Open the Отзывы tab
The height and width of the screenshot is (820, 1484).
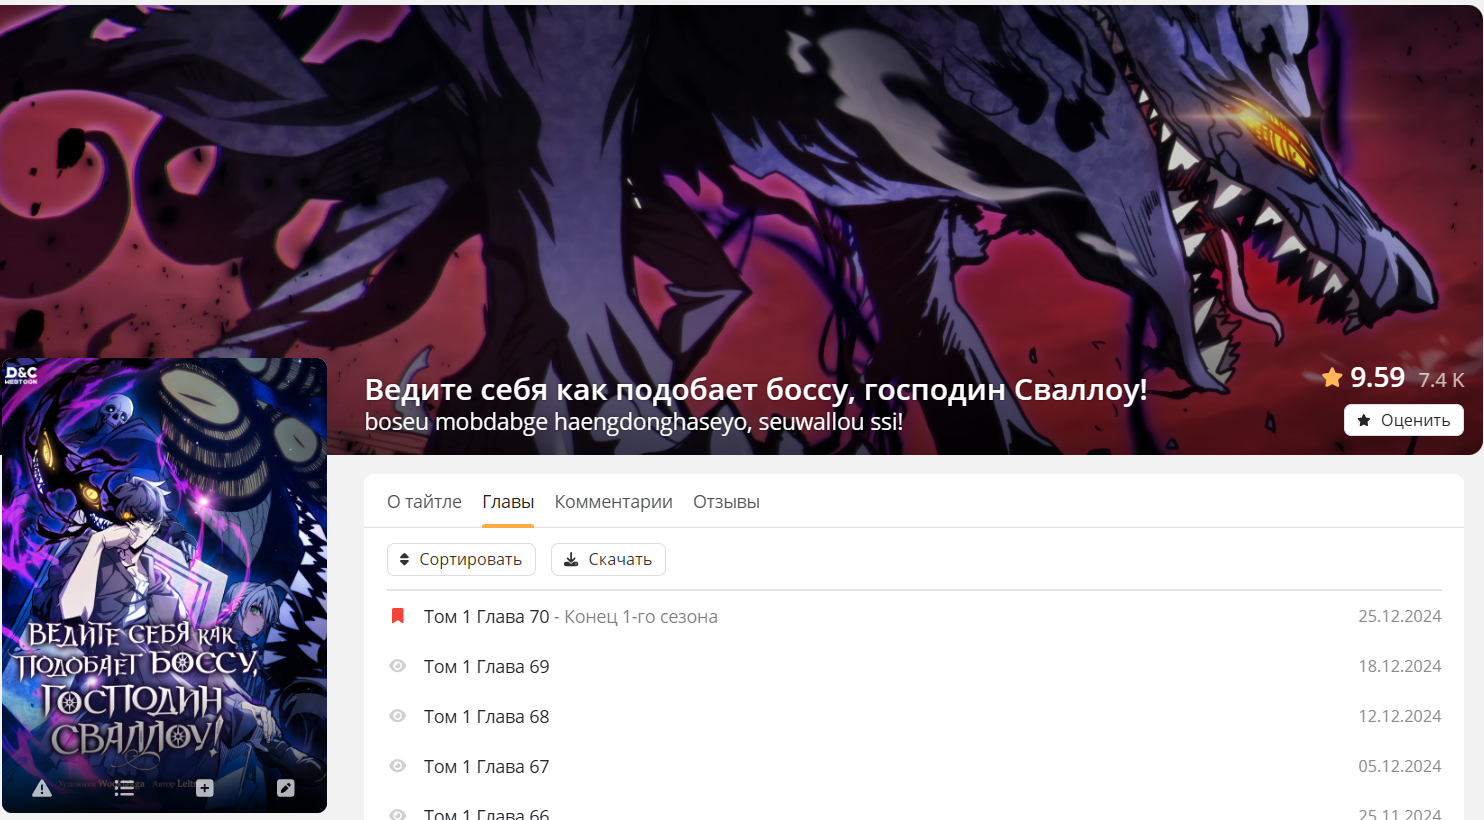[x=726, y=501]
